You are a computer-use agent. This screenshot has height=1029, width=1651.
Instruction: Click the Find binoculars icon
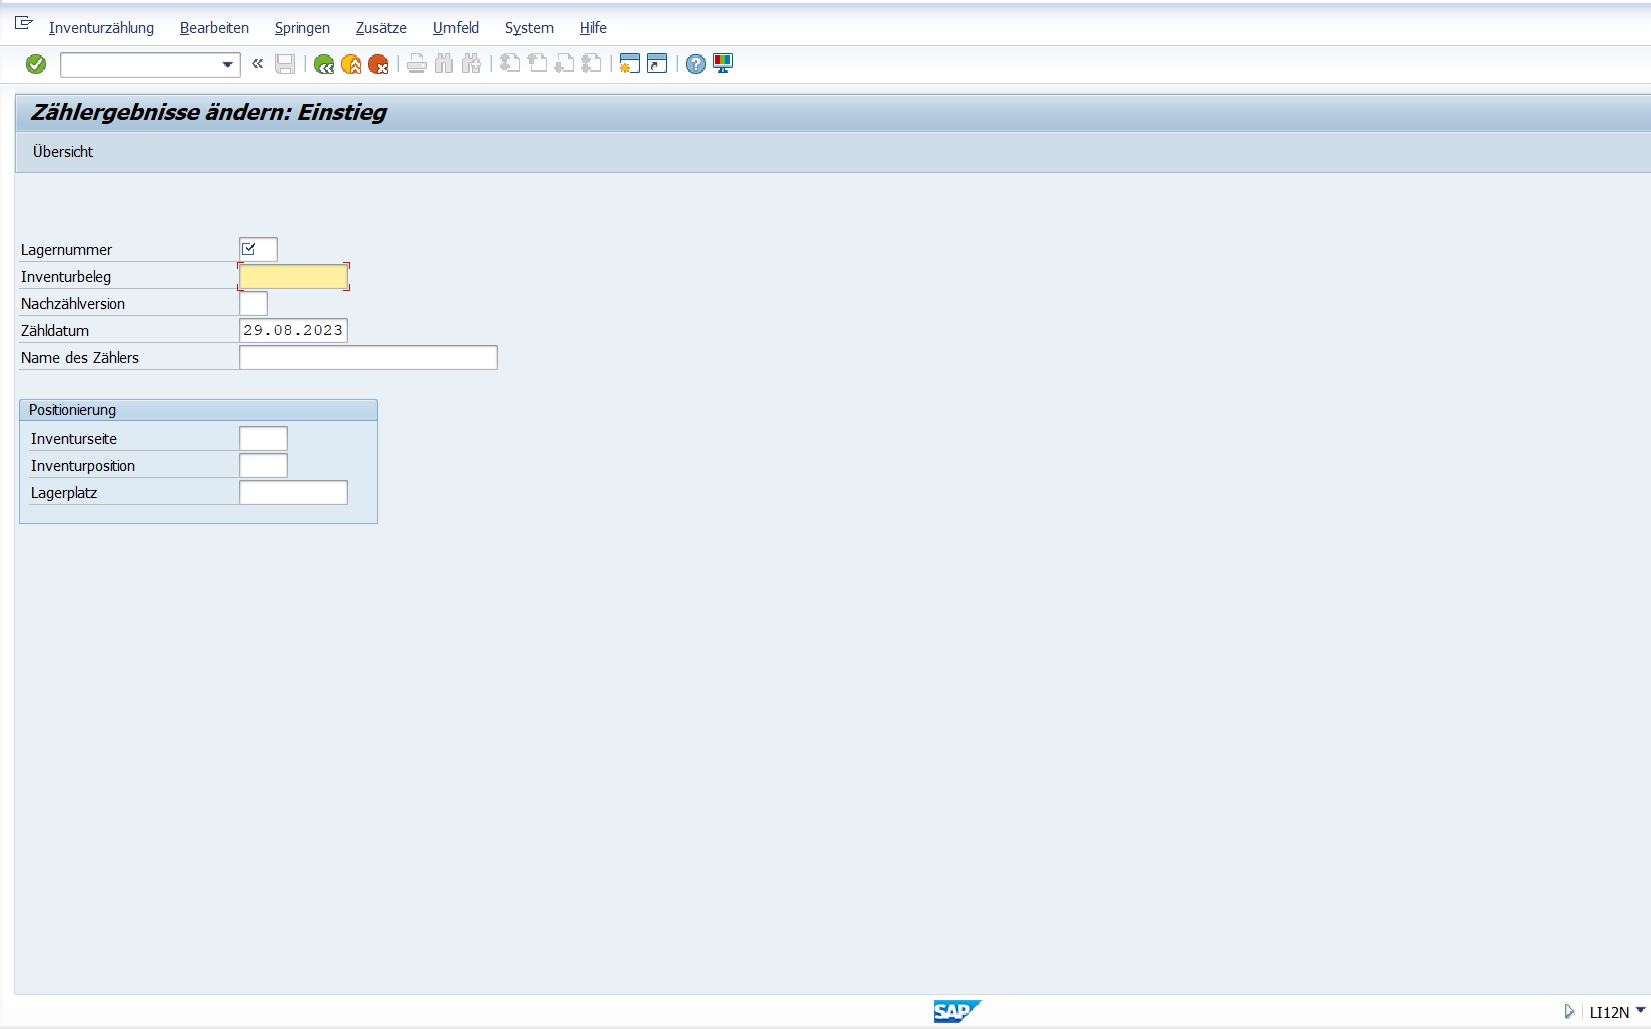444,64
